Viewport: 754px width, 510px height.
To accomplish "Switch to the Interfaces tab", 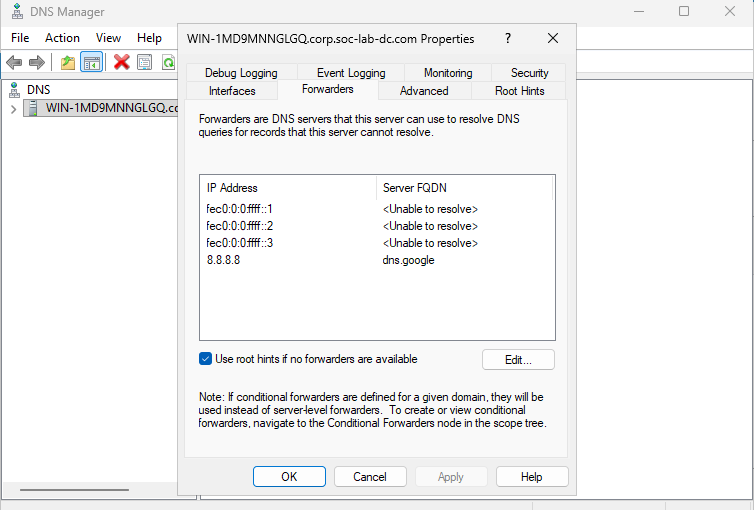I will pyautogui.click(x=232, y=91).
